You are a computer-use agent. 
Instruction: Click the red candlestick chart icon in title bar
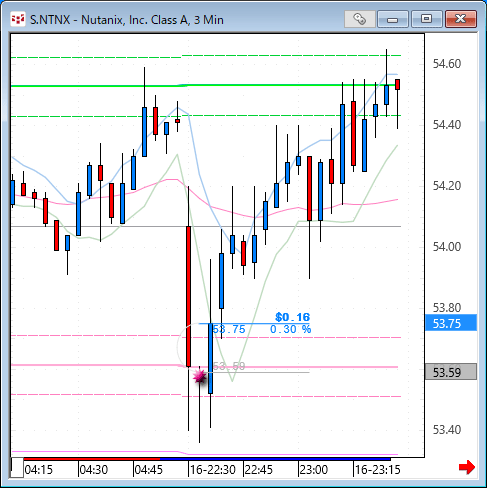[18, 19]
